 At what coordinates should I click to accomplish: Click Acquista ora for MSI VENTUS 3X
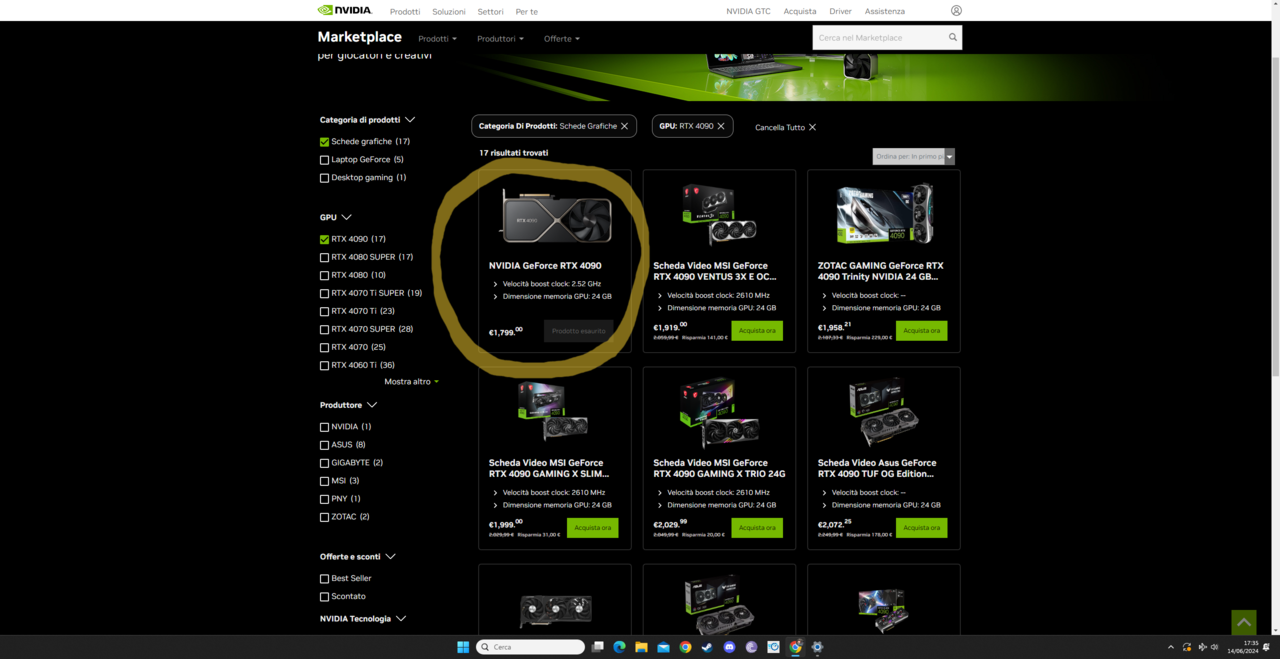[757, 331]
